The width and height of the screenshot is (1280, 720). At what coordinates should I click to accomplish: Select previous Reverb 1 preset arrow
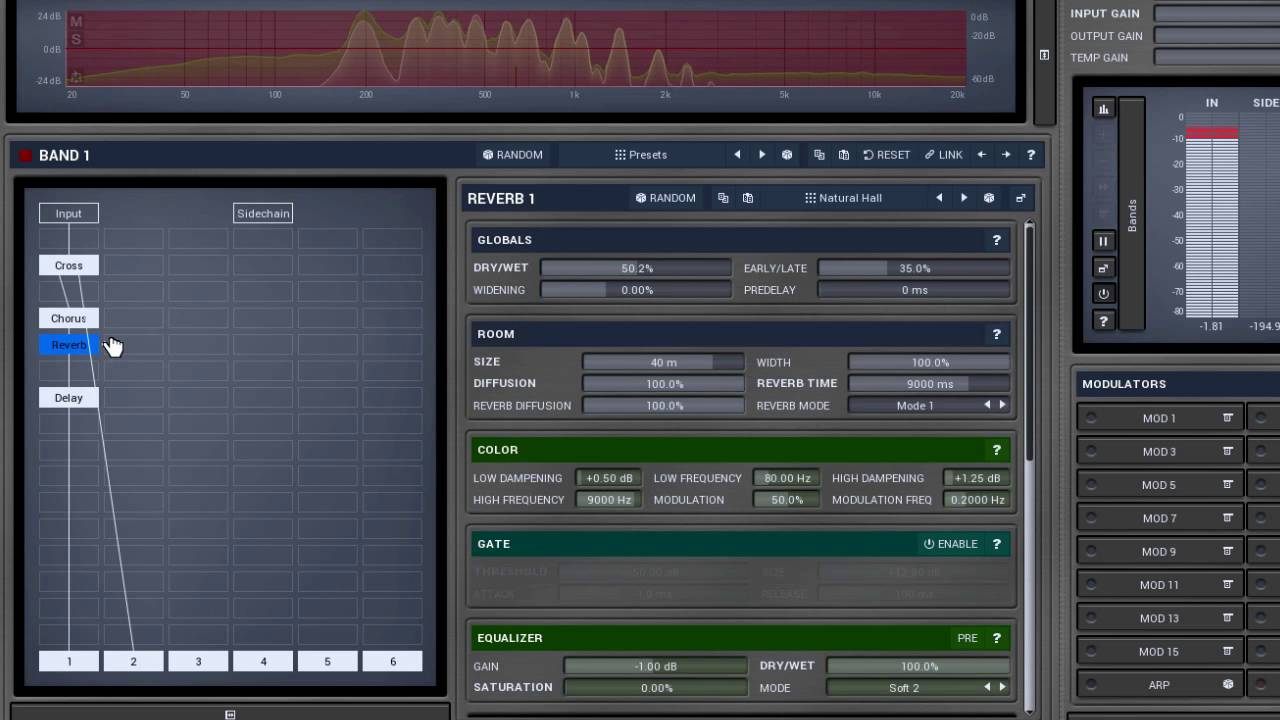(939, 198)
